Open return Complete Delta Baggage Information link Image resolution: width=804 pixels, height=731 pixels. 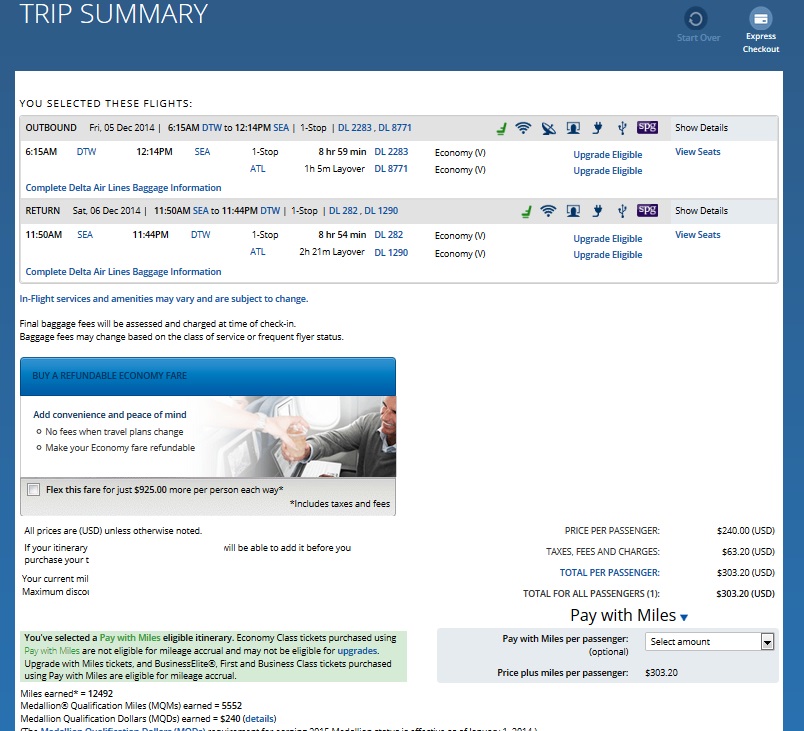point(123,272)
